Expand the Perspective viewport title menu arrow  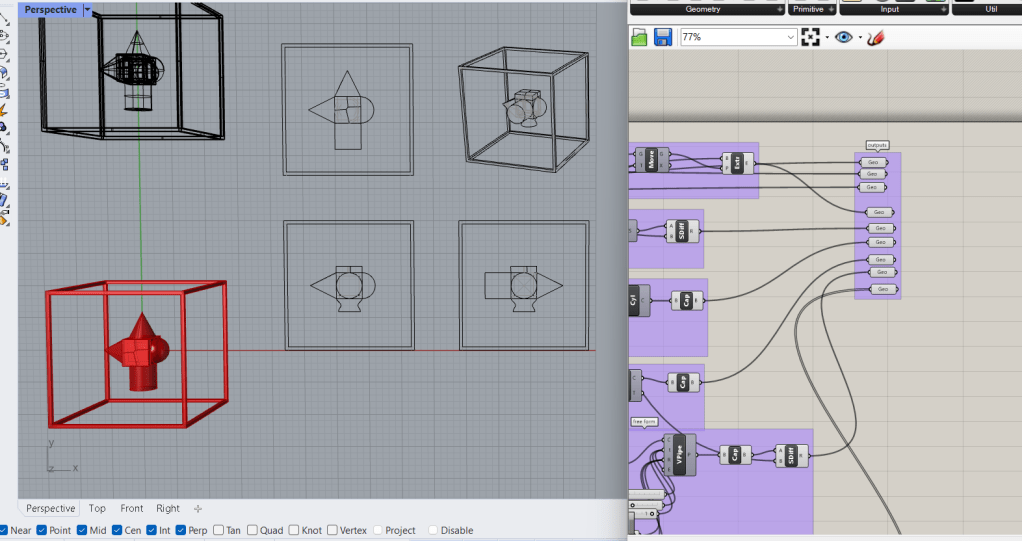click(x=87, y=9)
